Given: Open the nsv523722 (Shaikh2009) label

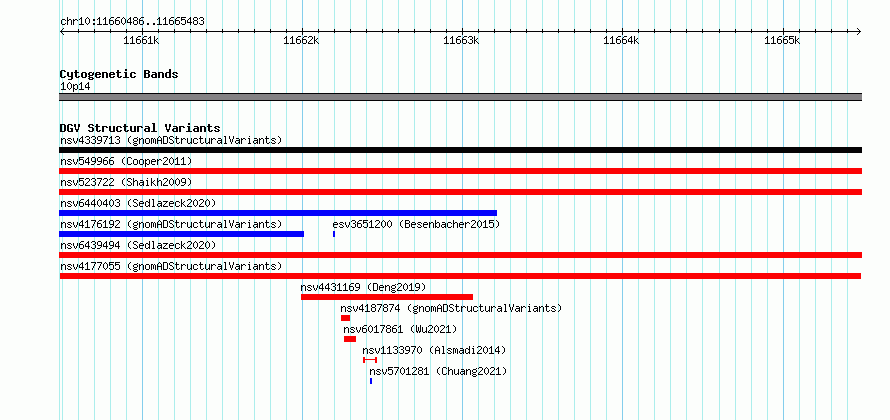Looking at the screenshot, I should coord(126,182).
